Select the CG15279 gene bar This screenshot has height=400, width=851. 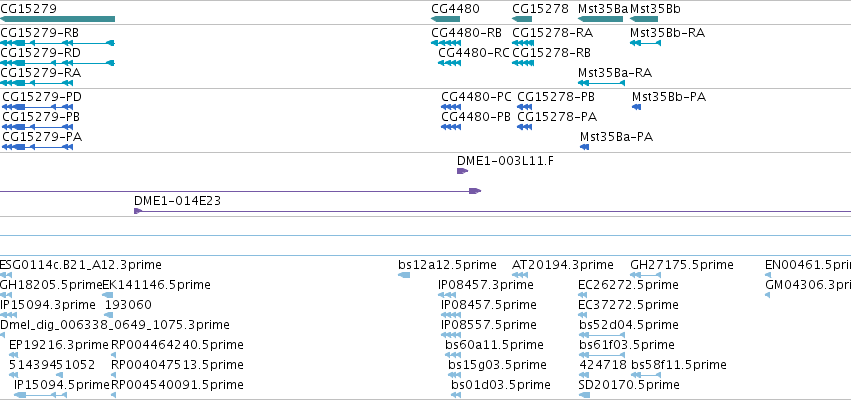[x=57, y=20]
